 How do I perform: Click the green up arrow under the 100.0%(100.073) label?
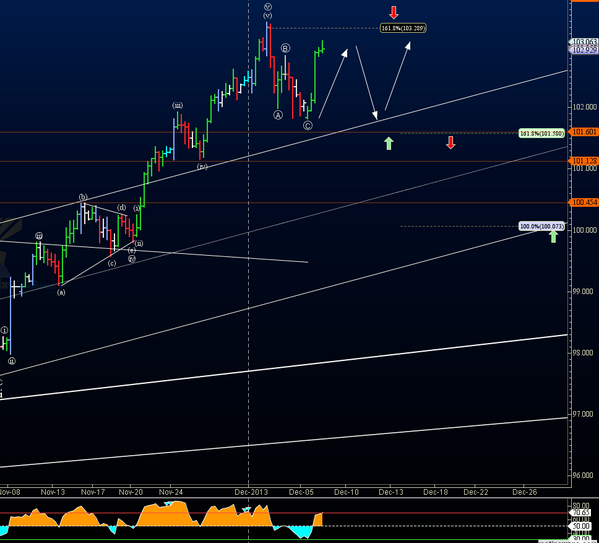pyautogui.click(x=553, y=237)
